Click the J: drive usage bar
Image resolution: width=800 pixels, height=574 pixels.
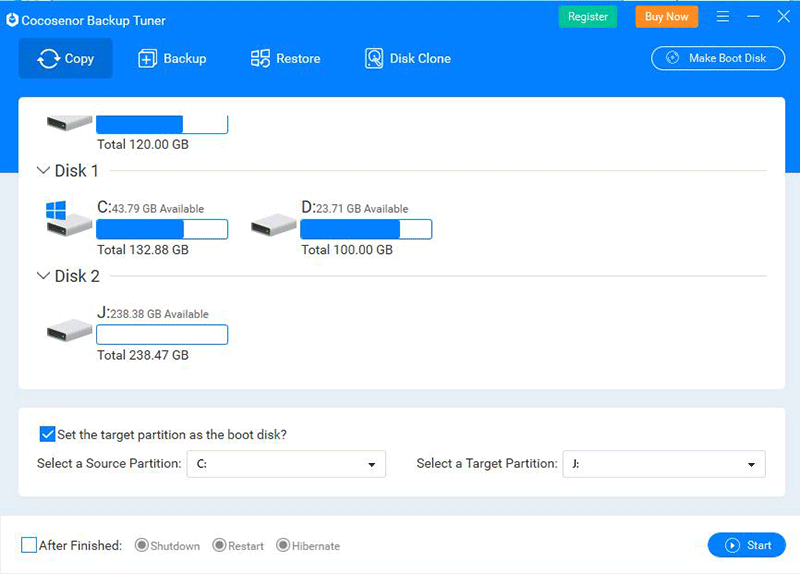(x=162, y=335)
